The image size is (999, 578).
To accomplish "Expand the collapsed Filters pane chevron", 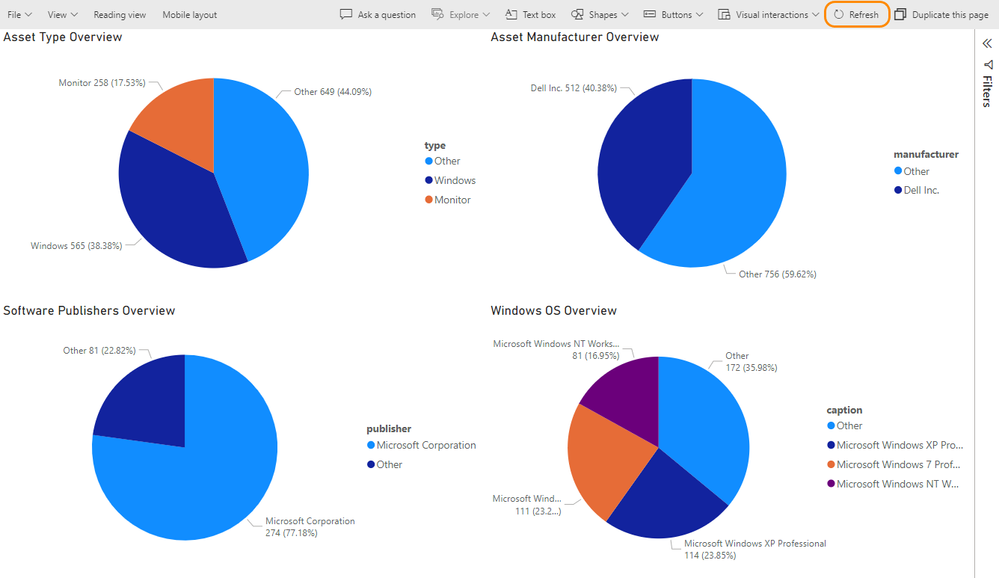I will (987, 44).
